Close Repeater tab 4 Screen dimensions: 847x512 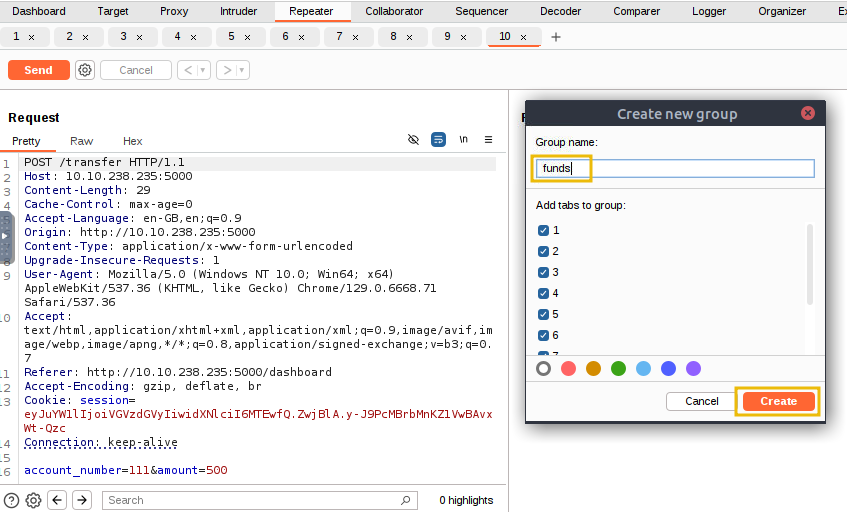click(x=193, y=37)
